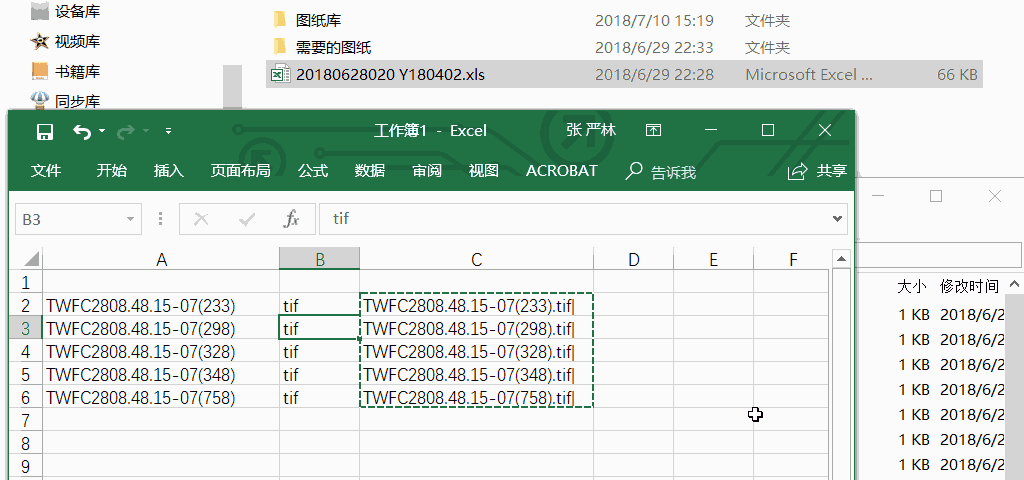Click the Redo arrow icon
Viewport: 1024px width, 480px height.
(126, 131)
